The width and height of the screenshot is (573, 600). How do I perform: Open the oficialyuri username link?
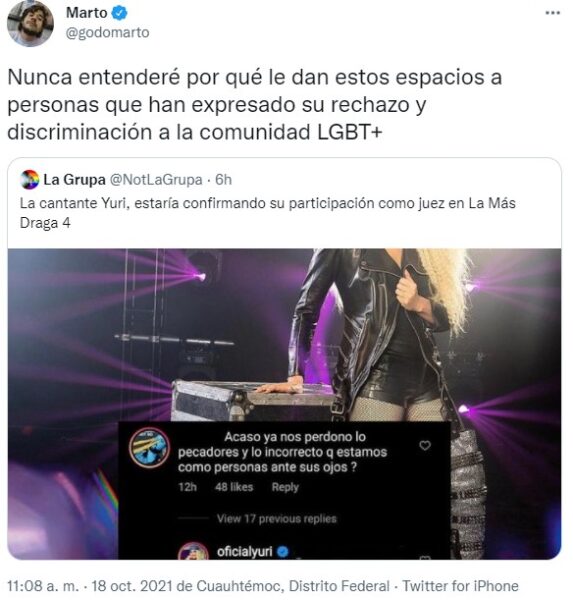pyautogui.click(x=245, y=552)
